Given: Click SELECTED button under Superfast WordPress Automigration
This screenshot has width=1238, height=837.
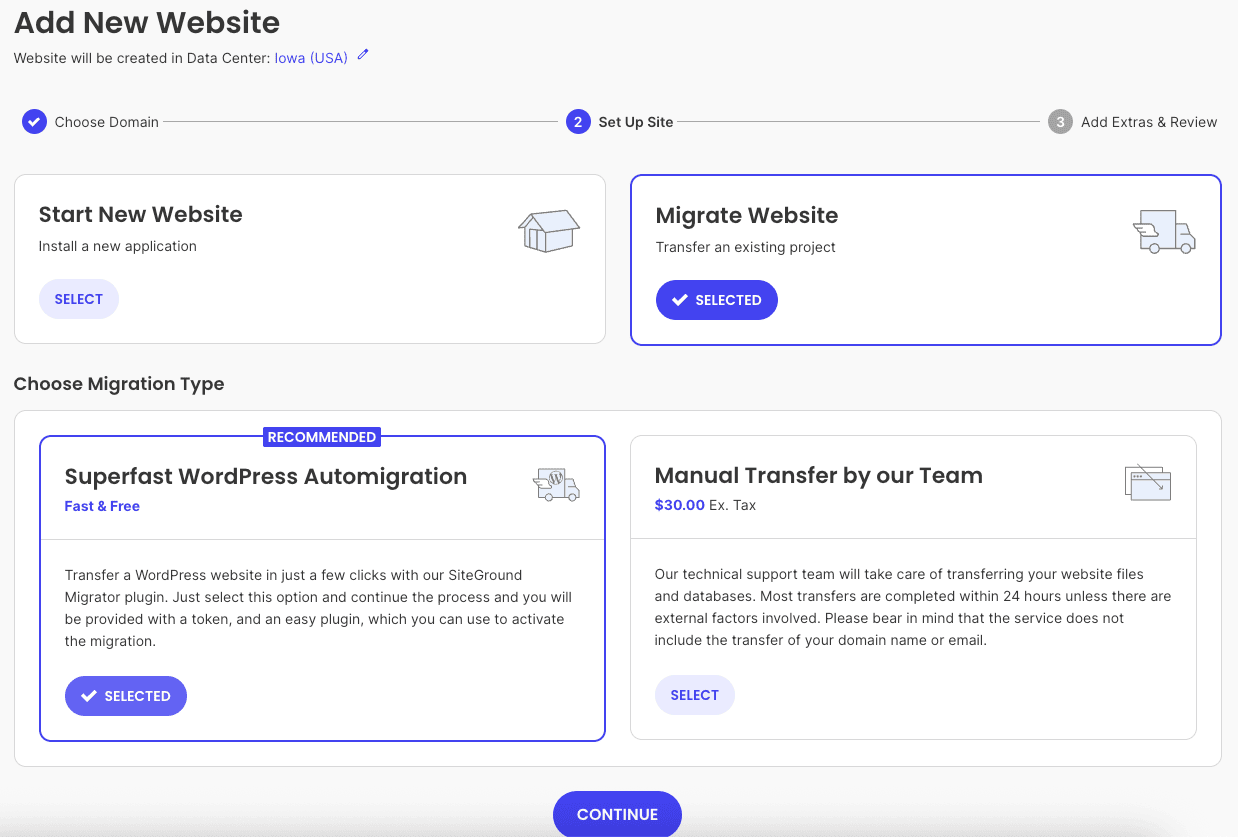Looking at the screenshot, I should point(126,696).
